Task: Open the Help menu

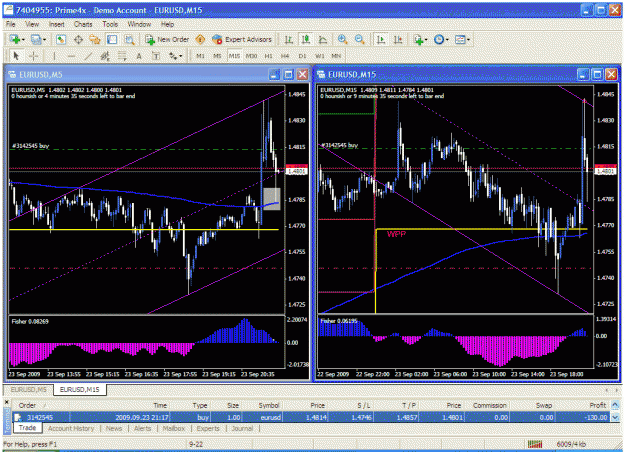Action: [167, 24]
